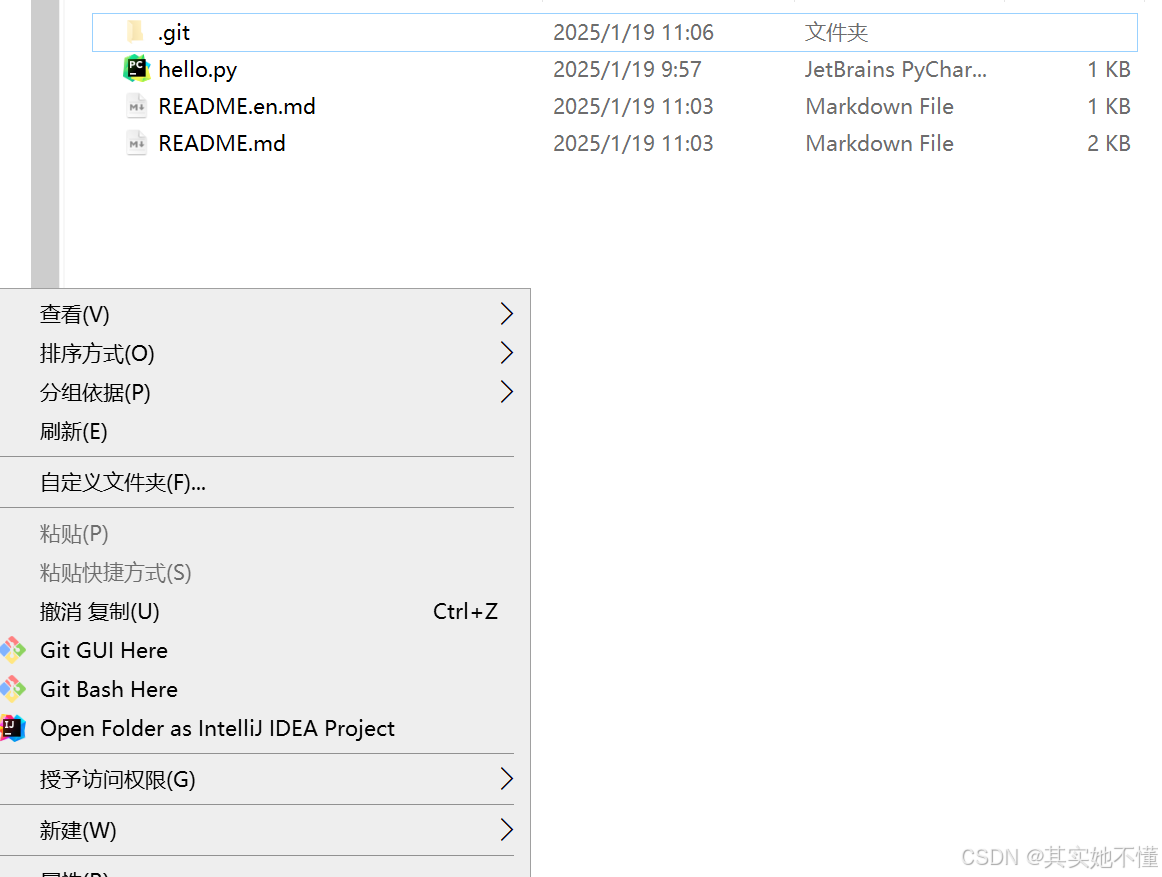
Task: Select the hello.py file
Action: [197, 69]
